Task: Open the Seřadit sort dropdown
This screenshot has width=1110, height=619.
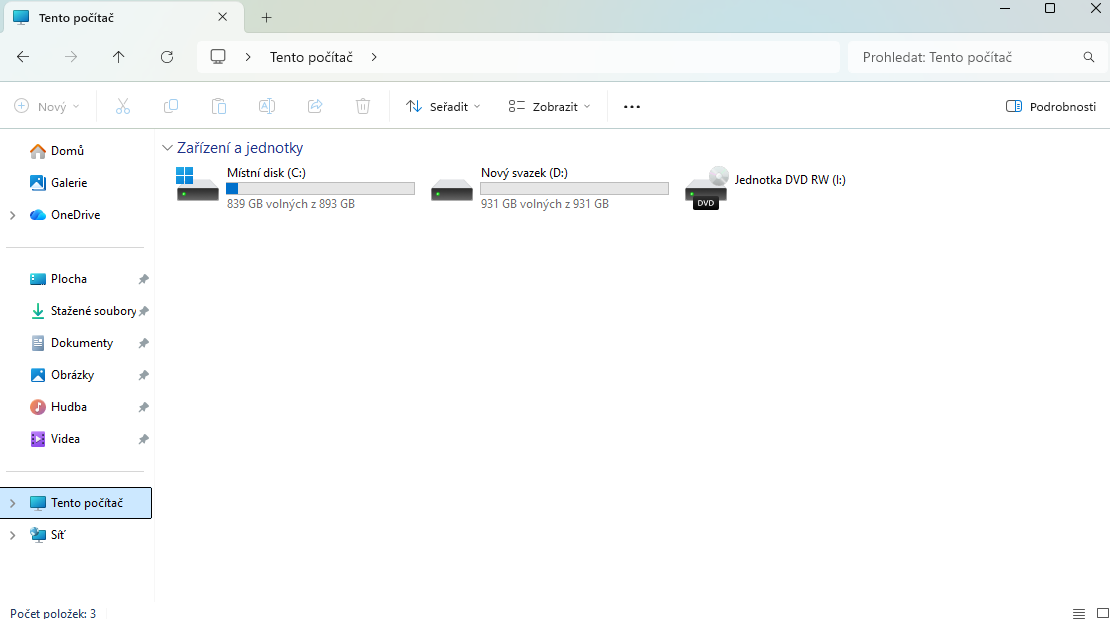Action: tap(443, 106)
